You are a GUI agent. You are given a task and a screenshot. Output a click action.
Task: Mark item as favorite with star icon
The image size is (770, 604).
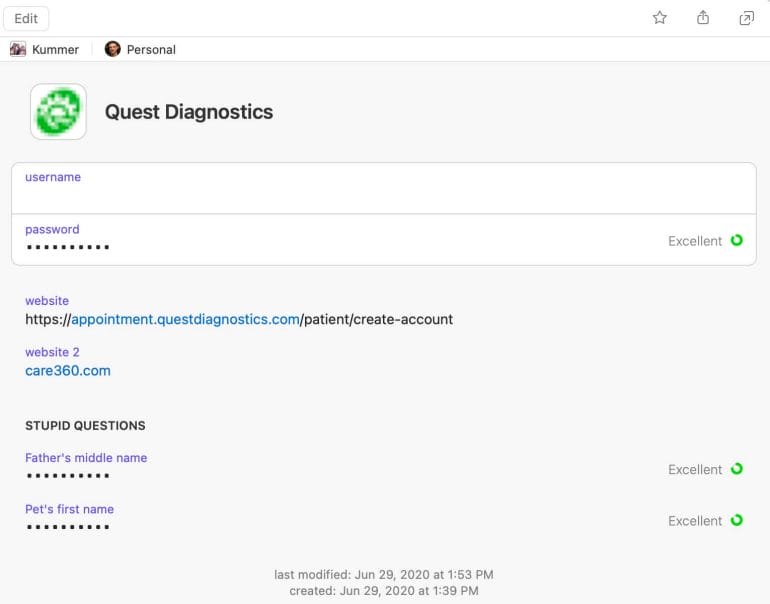point(660,18)
